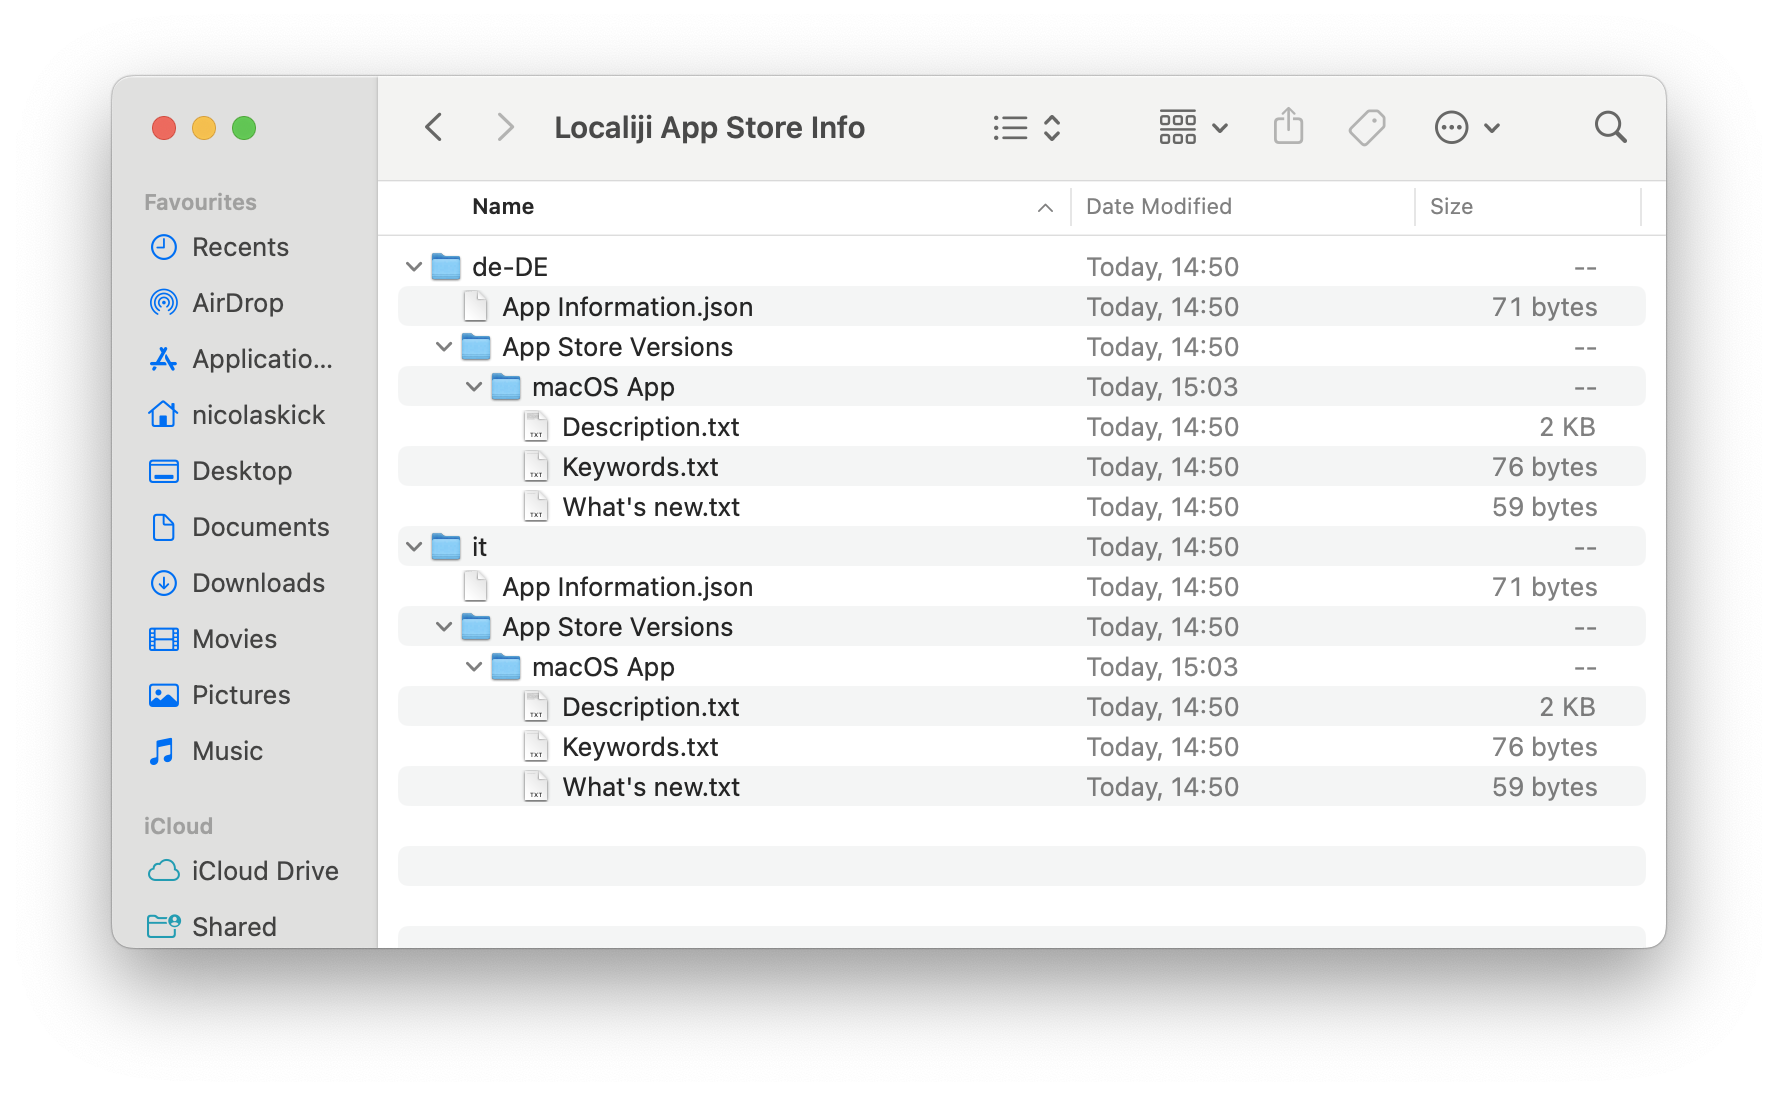Screen dimensions: 1778x1096
Task: Click the iCloud sidebar section heading
Action: coord(178,826)
